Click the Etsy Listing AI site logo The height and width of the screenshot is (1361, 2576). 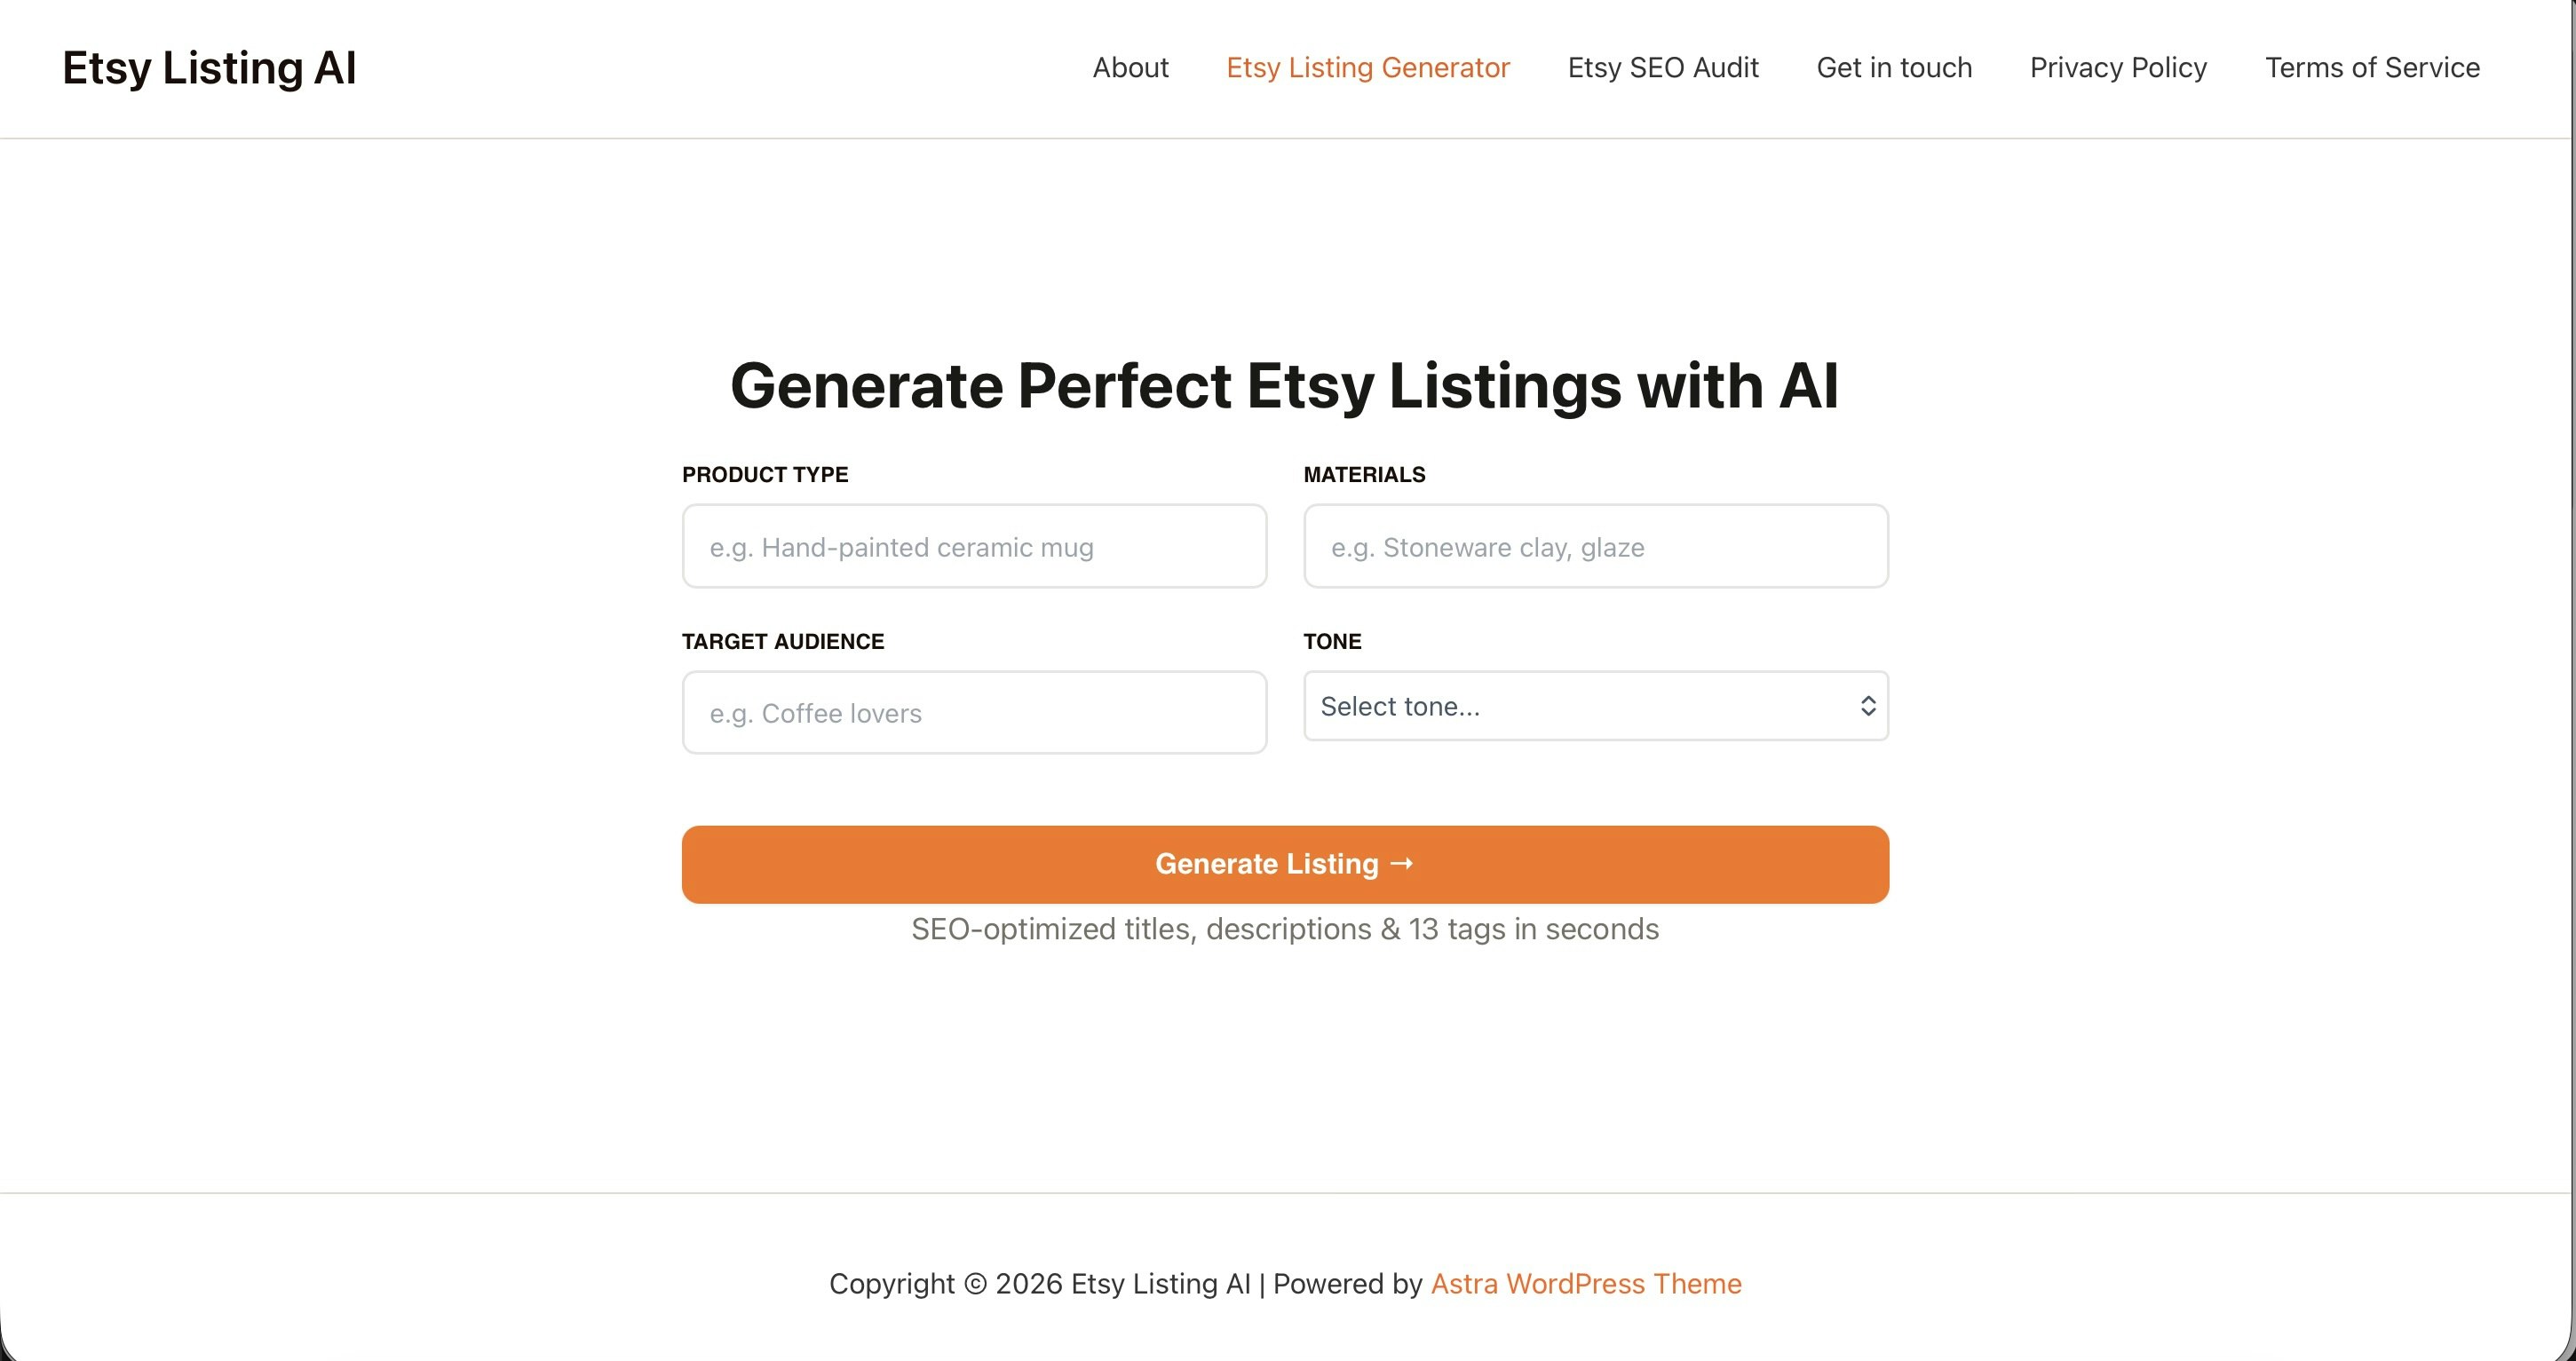[208, 67]
